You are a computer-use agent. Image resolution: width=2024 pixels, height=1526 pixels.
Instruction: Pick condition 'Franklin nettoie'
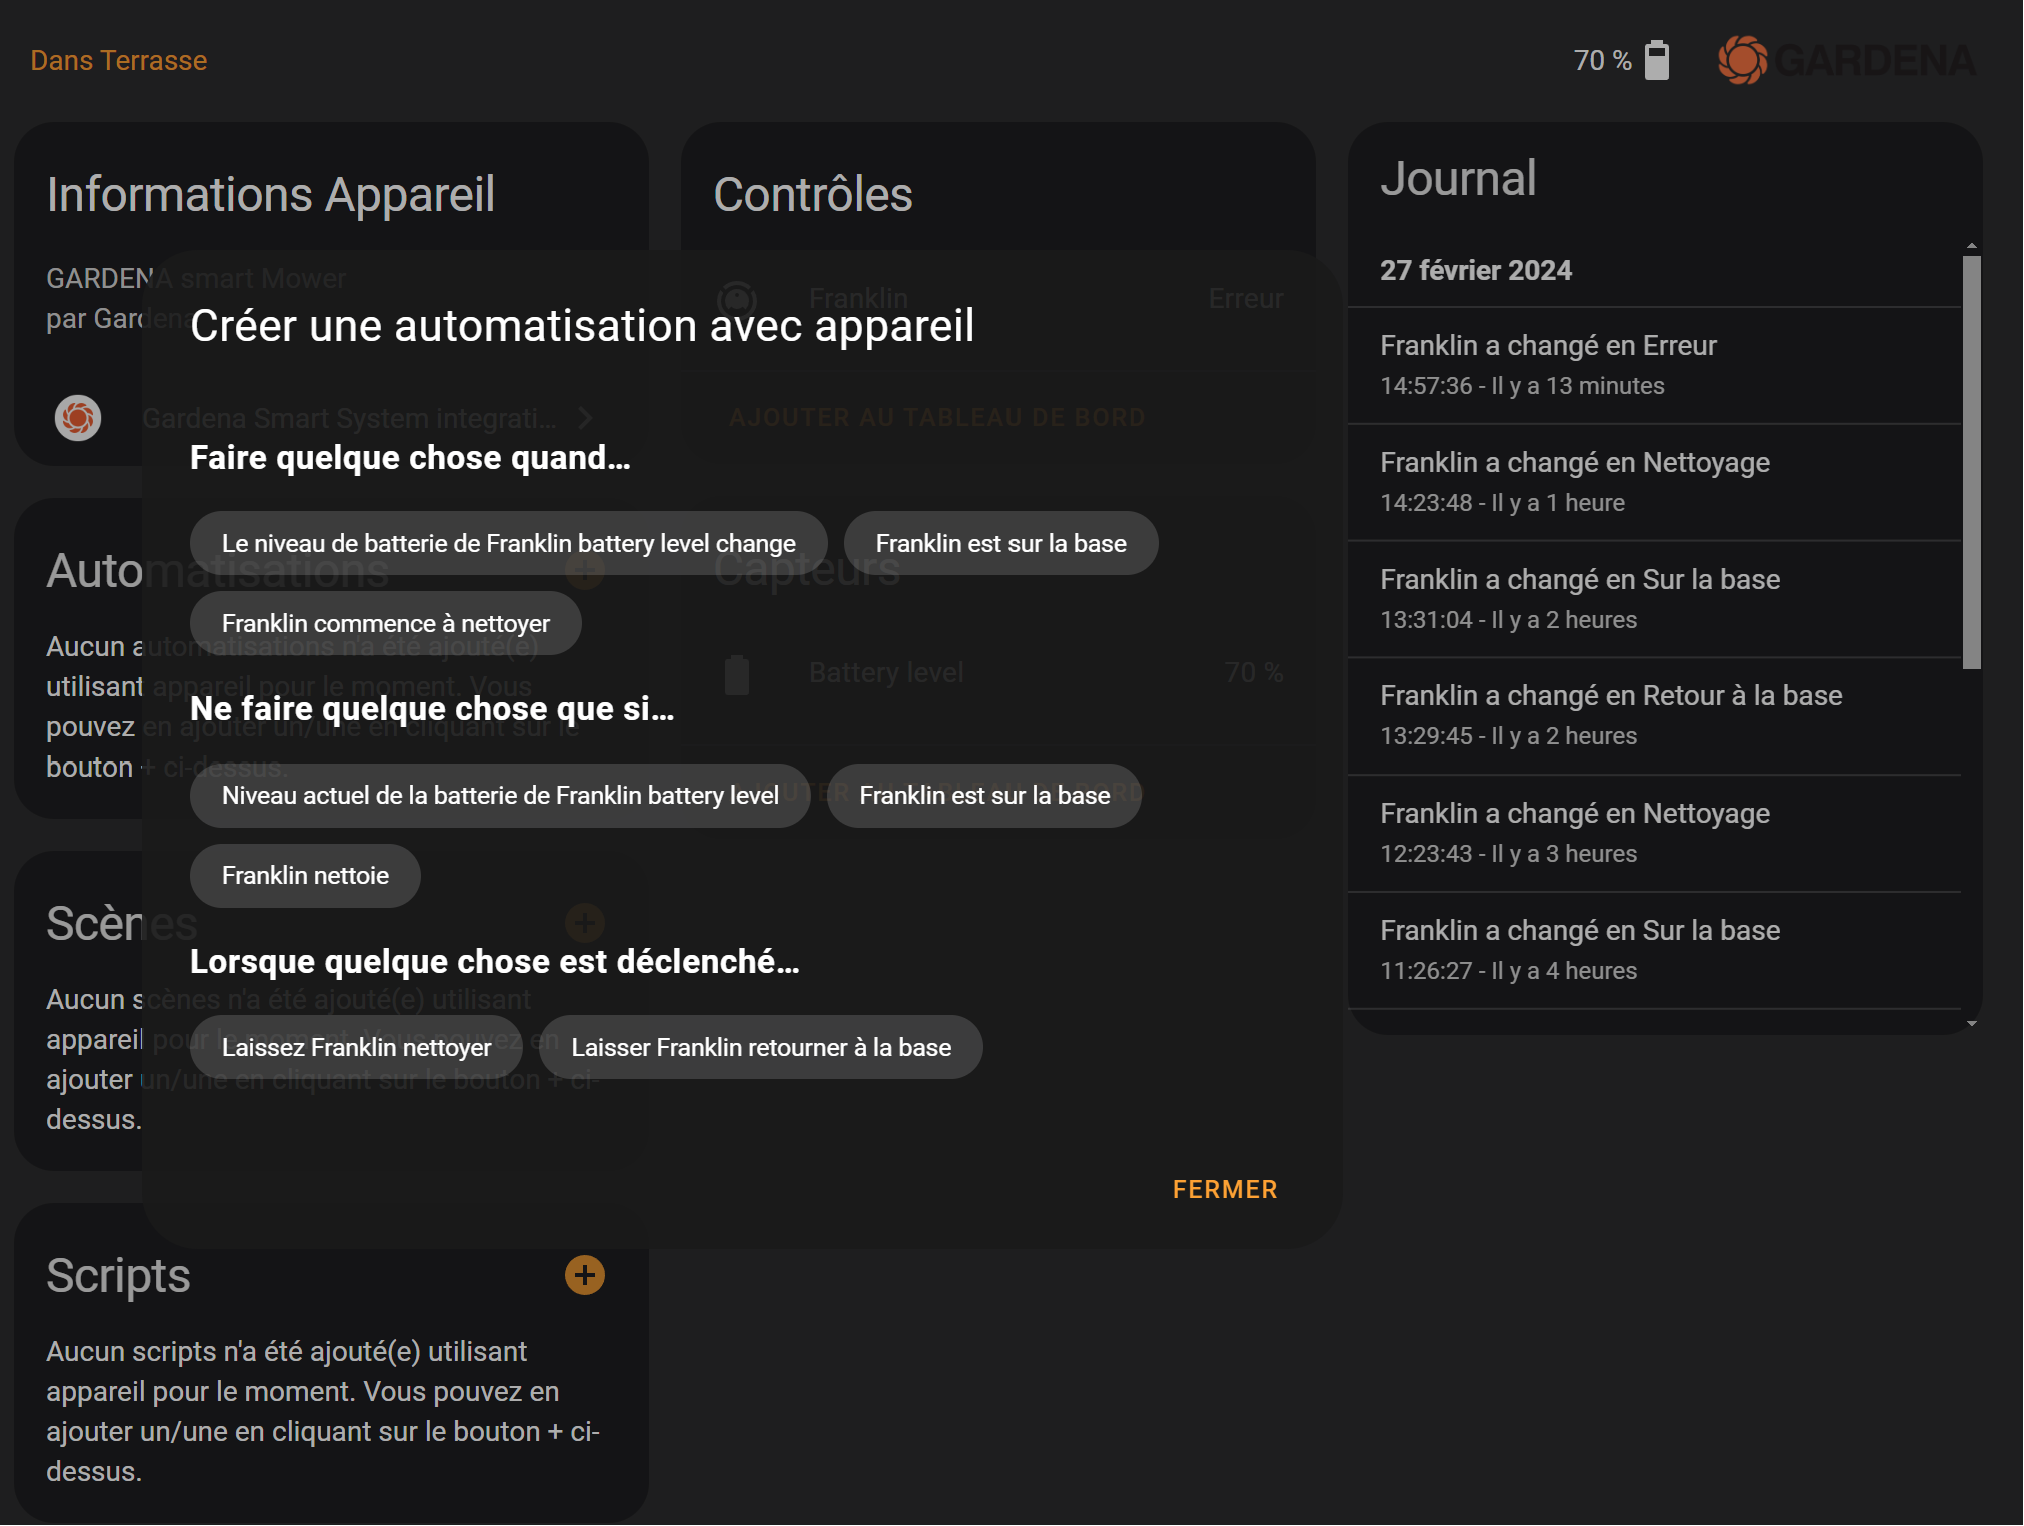[x=305, y=875]
